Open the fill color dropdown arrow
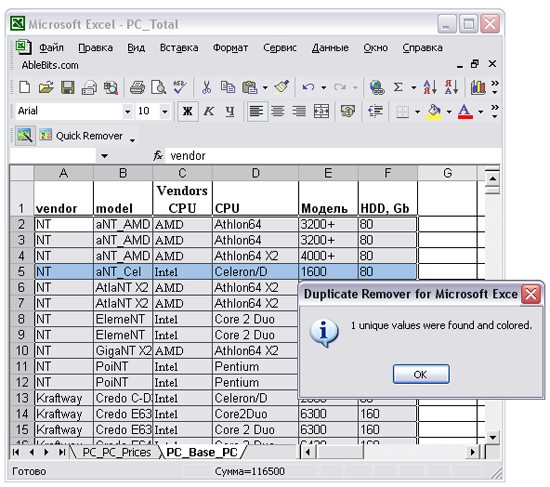Viewport: 550px width, 487px height. tap(449, 112)
